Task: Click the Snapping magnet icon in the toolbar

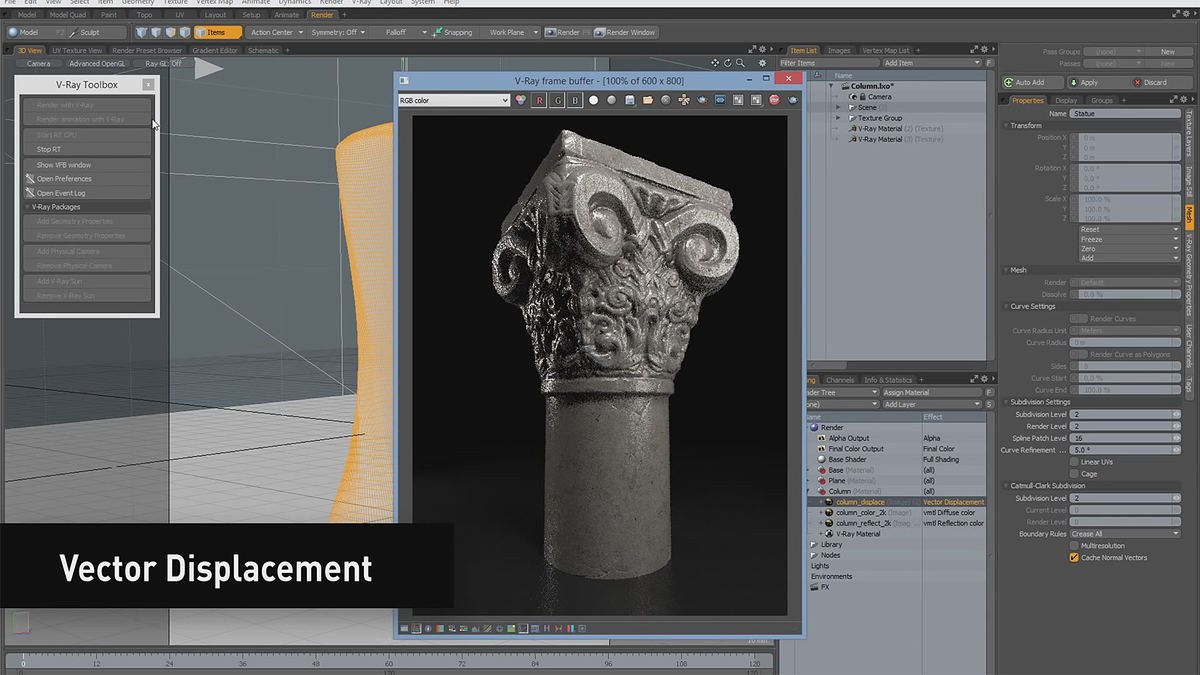Action: (x=438, y=31)
